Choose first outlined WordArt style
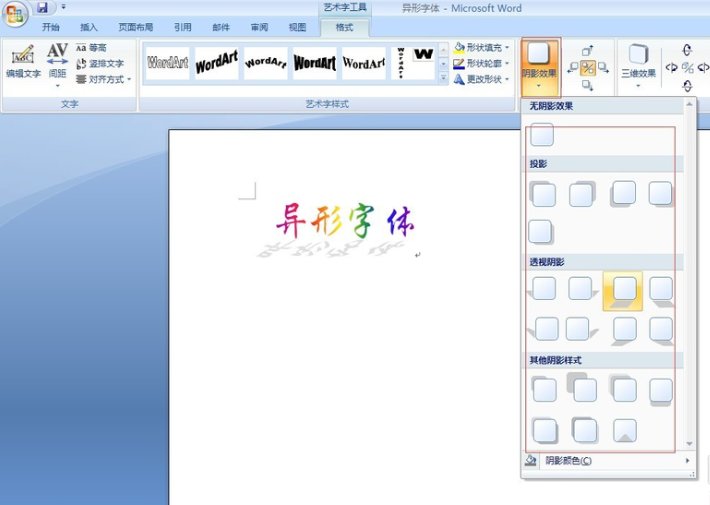The height and width of the screenshot is (505, 710). coord(168,63)
